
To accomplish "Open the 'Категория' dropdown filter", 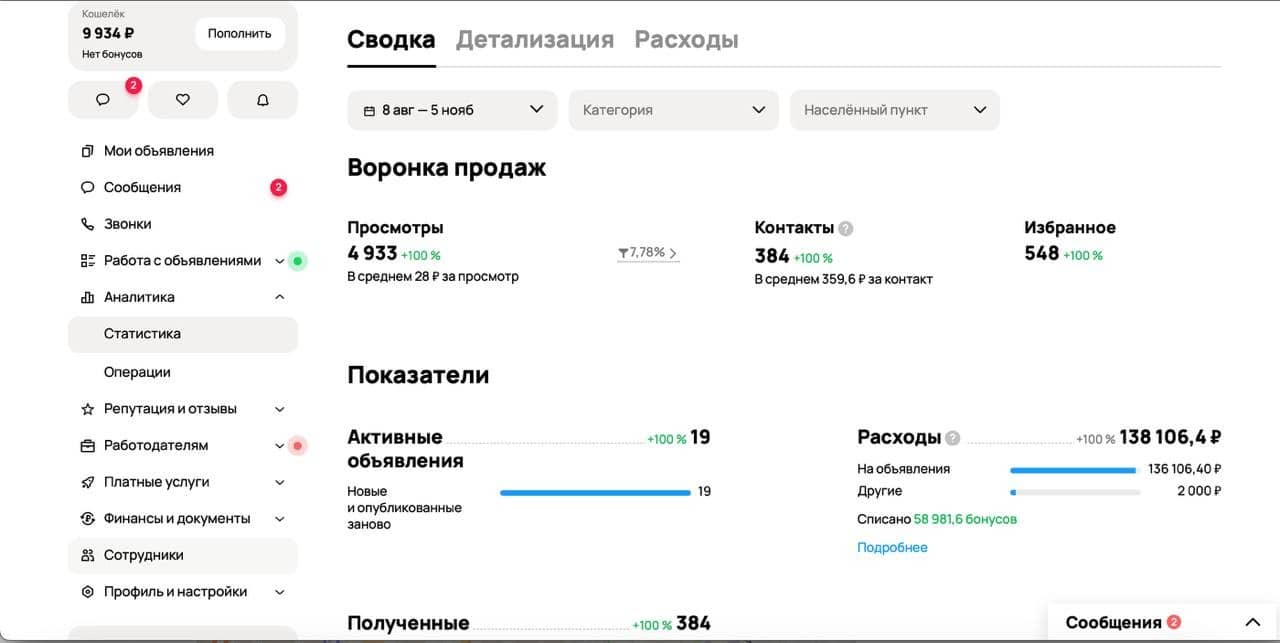I will tap(673, 110).
